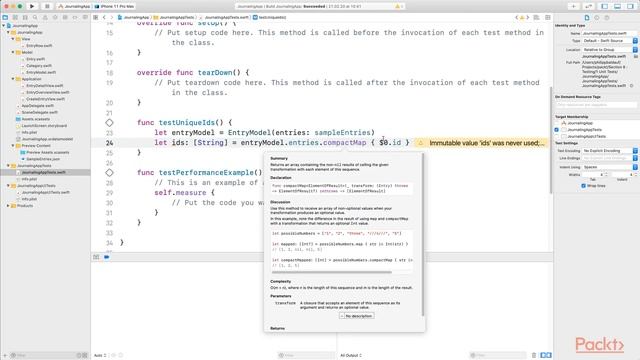
Task: Open the Source Control navigator
Action: (x=15, y=18)
